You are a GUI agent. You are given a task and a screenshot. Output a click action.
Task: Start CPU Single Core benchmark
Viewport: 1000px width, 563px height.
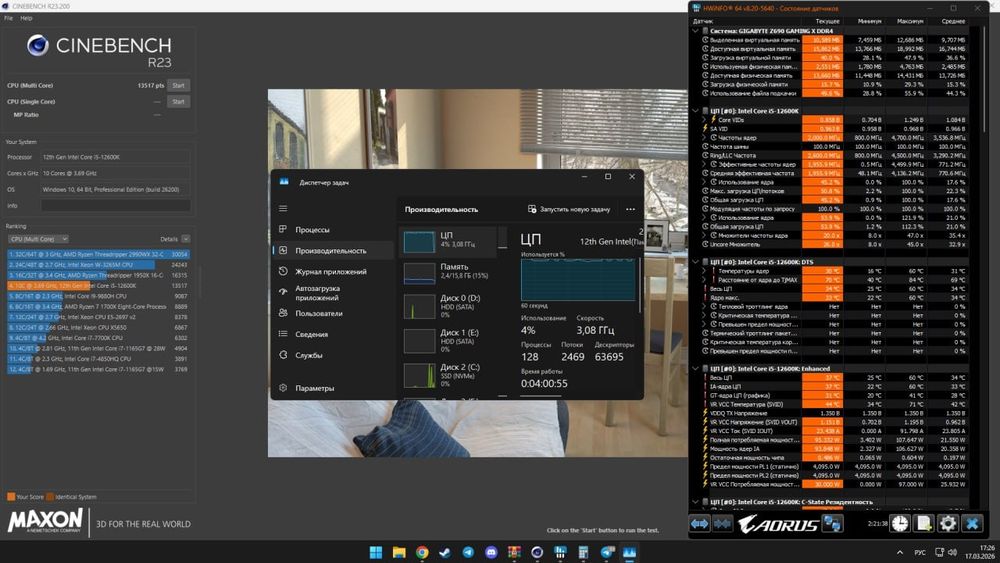[179, 101]
